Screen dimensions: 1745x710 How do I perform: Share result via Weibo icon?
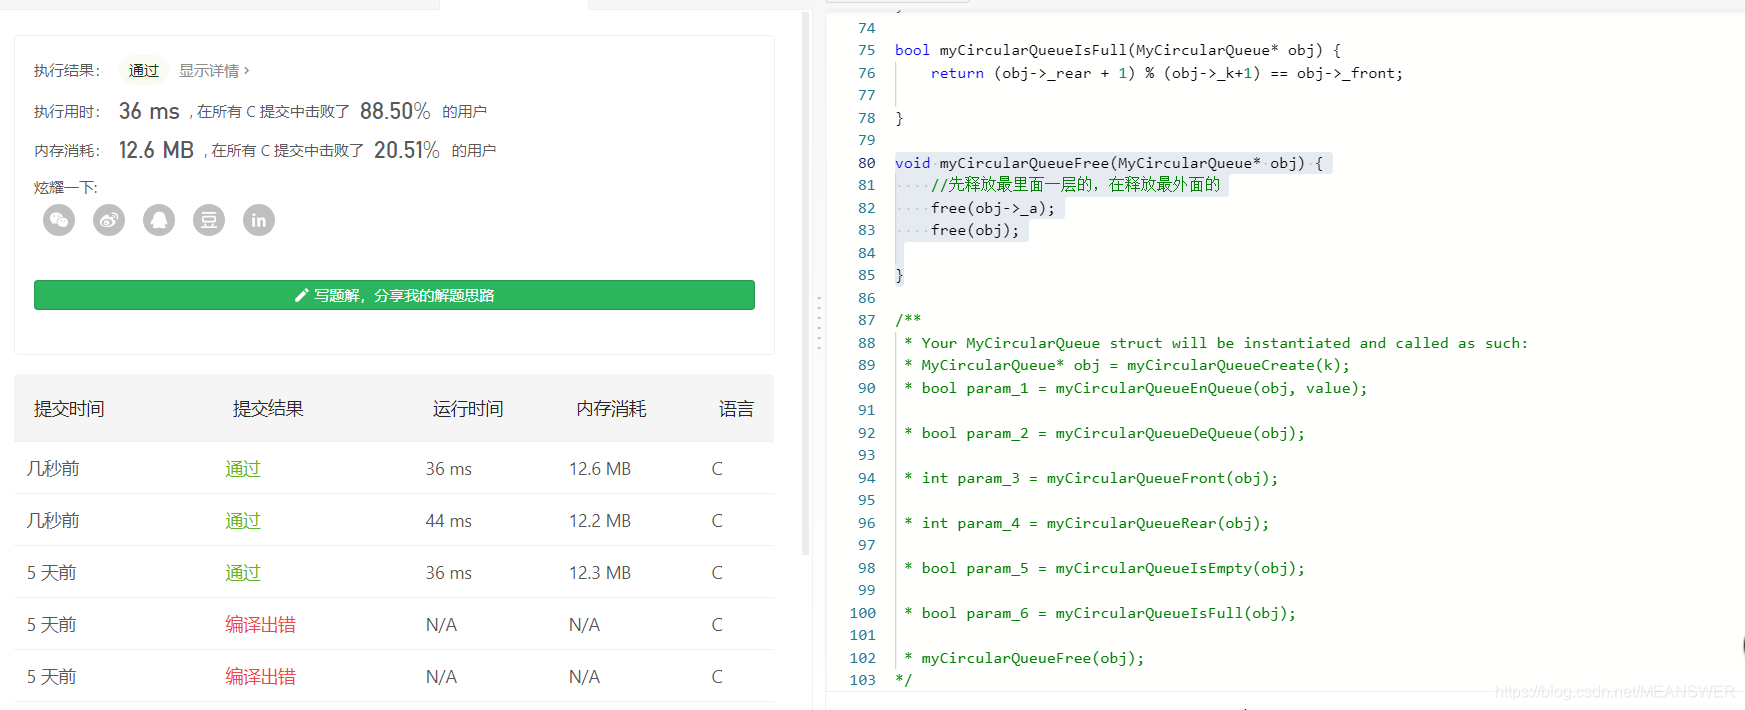[109, 220]
